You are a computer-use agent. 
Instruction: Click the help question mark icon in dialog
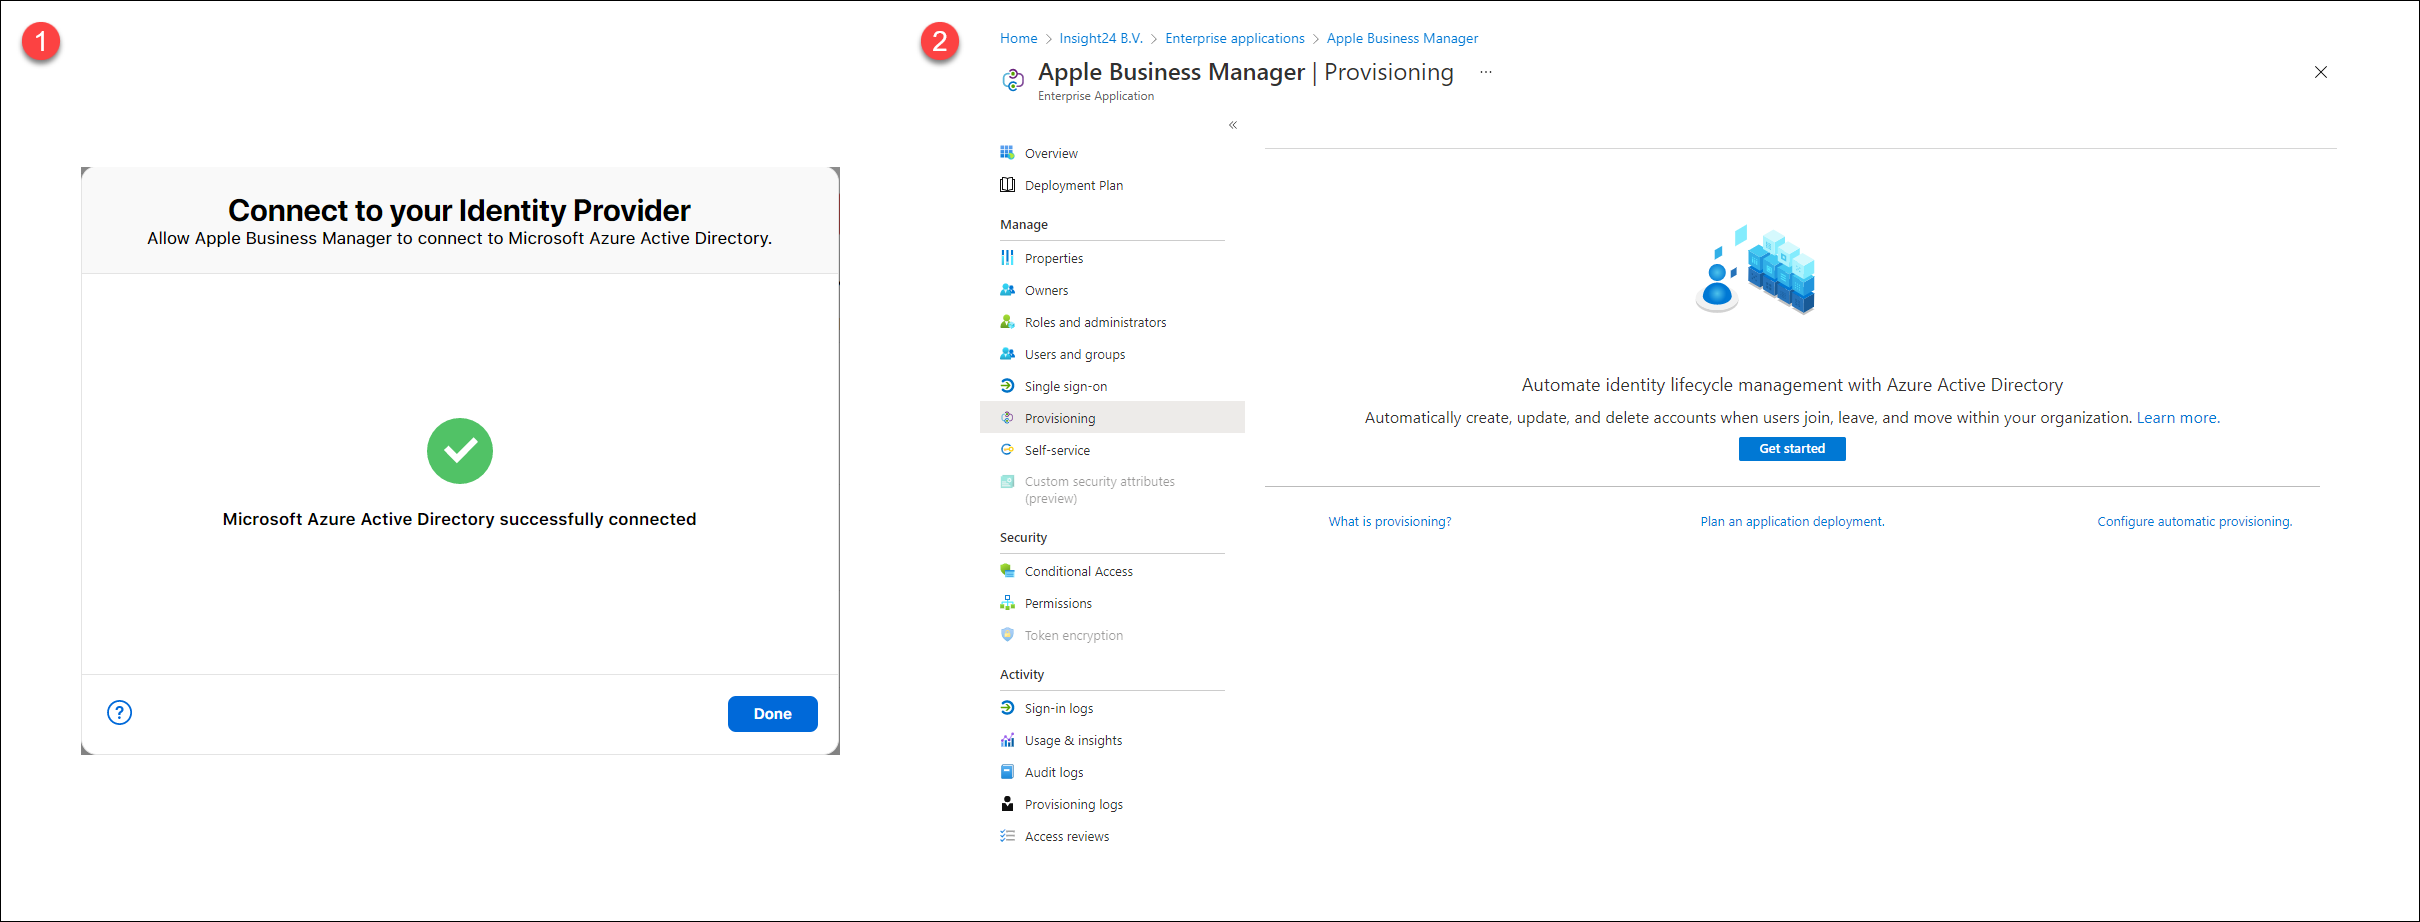point(119,712)
